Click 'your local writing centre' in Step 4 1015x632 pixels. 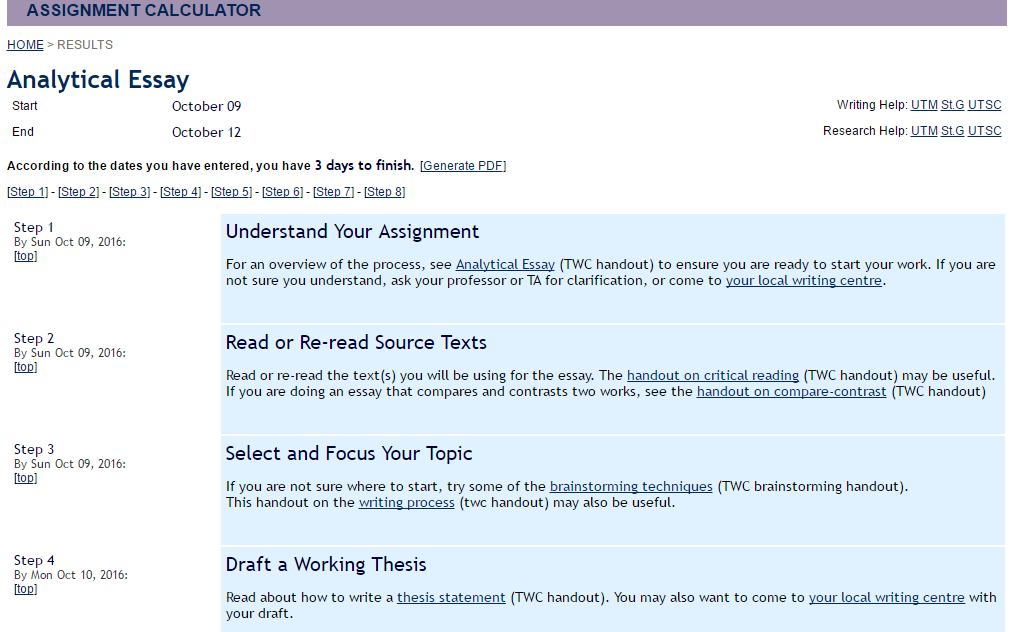(886, 598)
